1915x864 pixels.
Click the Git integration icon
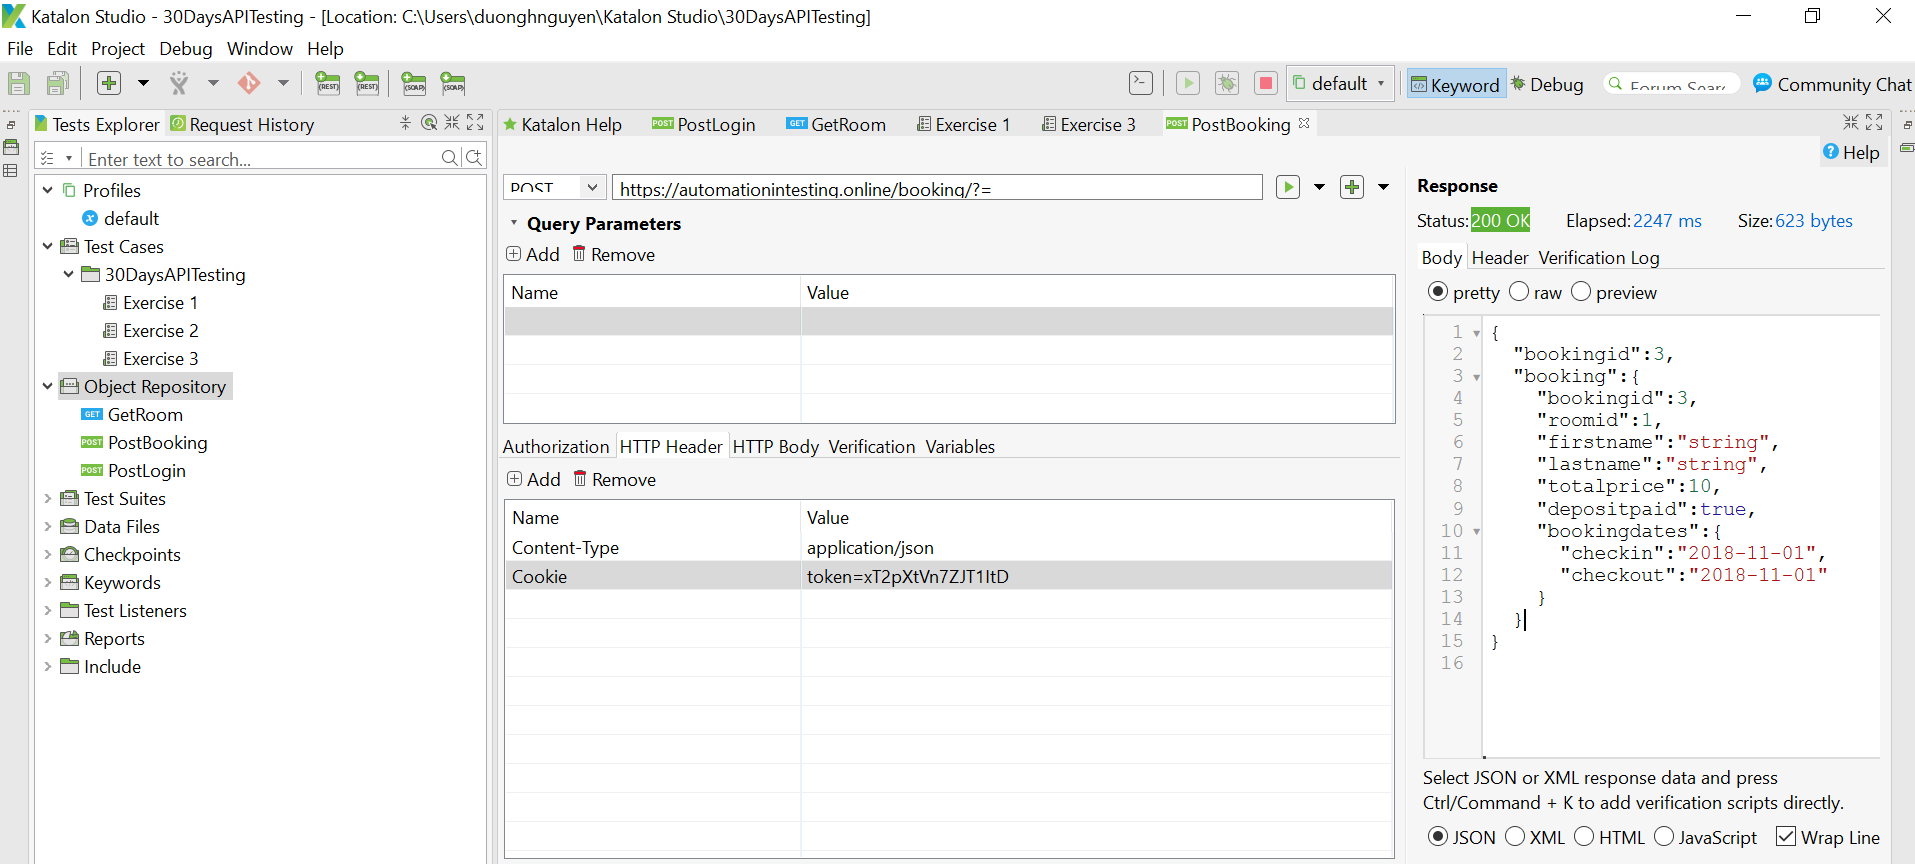249,83
